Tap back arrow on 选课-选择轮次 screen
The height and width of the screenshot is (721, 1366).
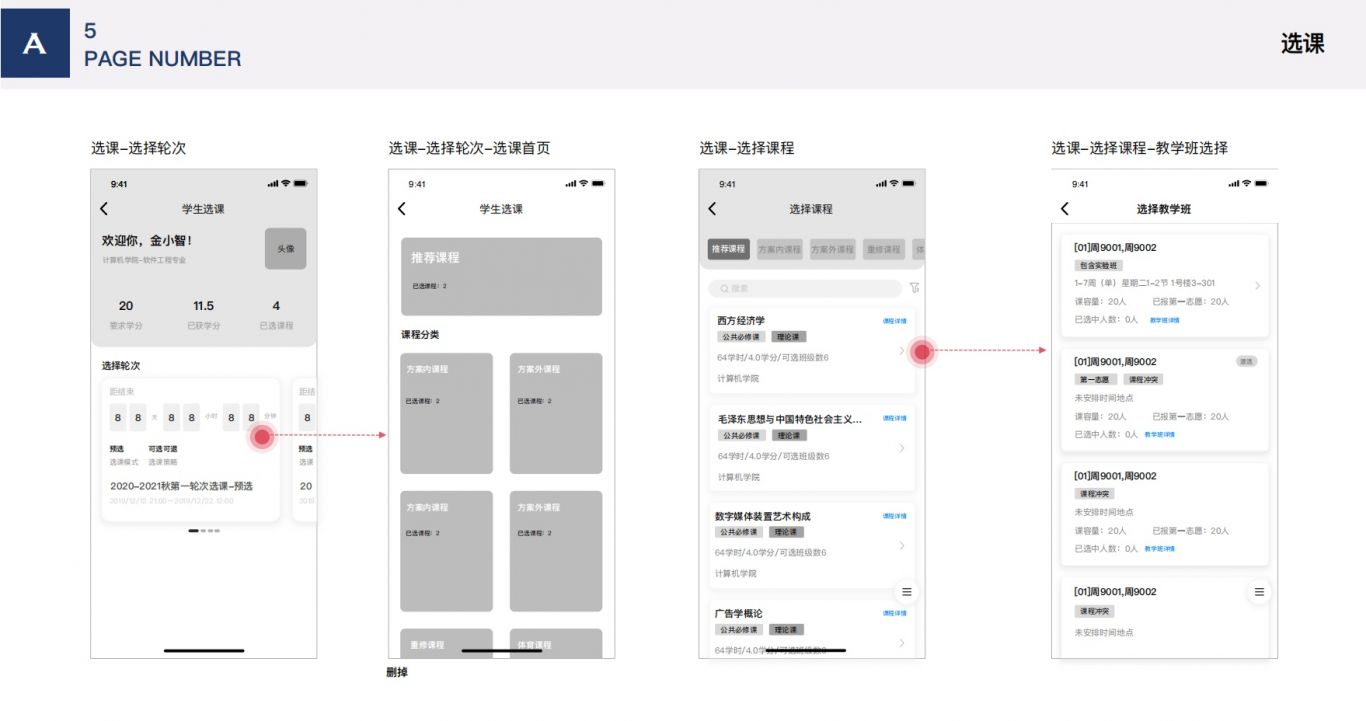pyautogui.click(x=104, y=209)
